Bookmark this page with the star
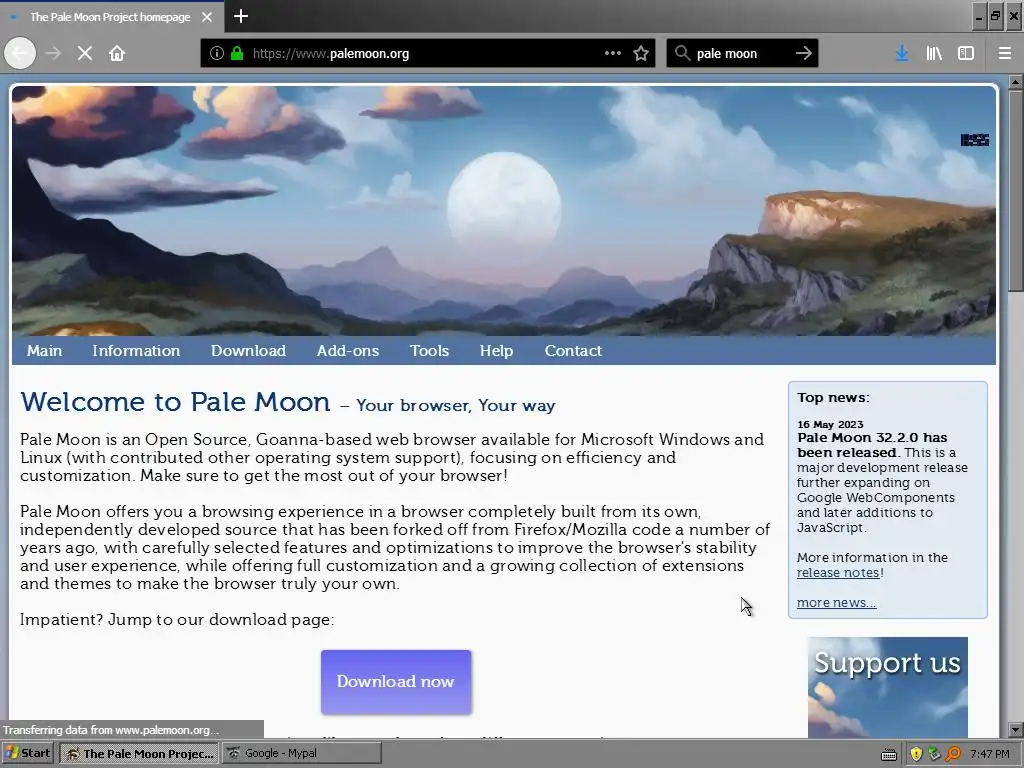The image size is (1024, 768). click(641, 53)
